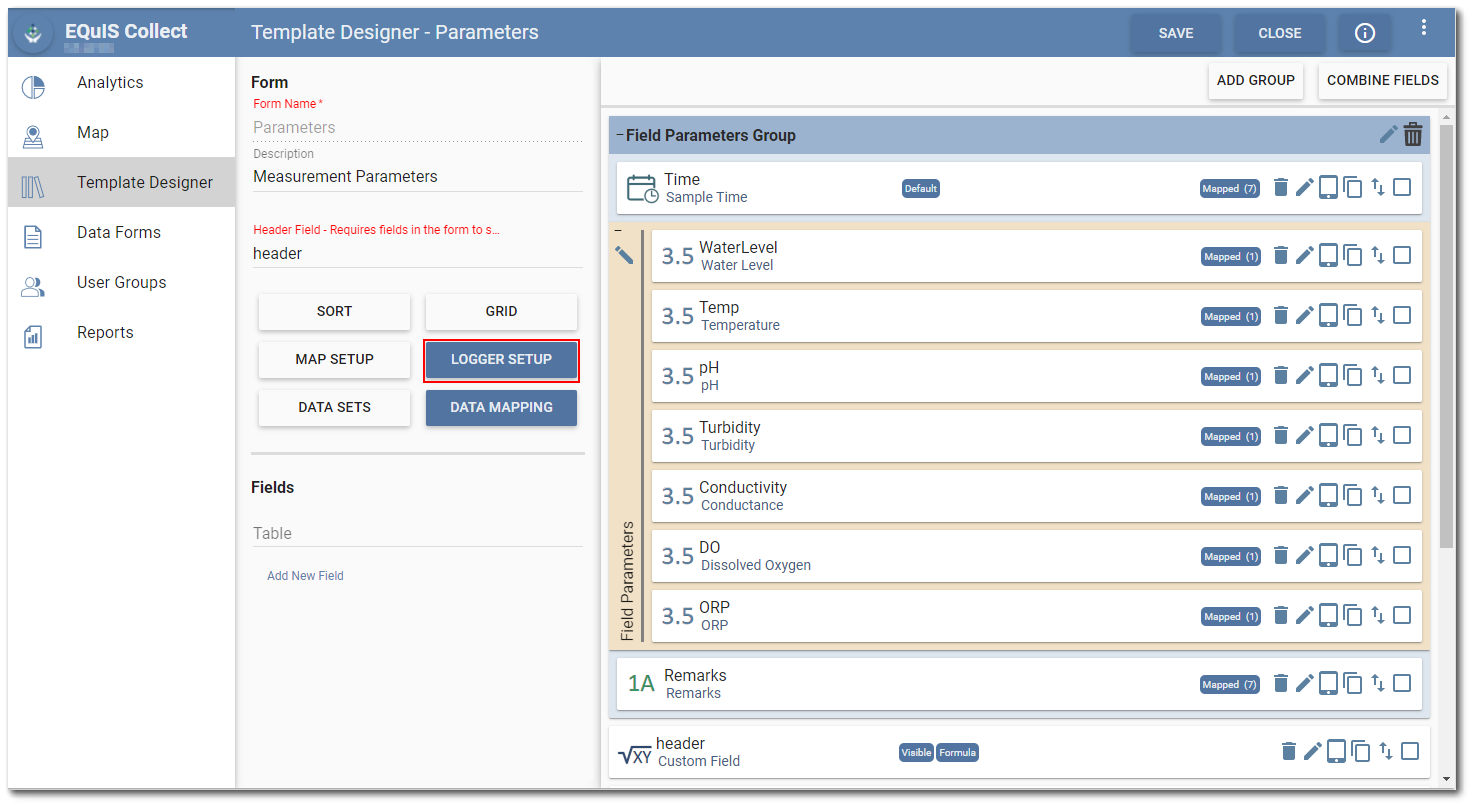
Task: Open device preview icon for Temp field
Action: pos(1328,316)
